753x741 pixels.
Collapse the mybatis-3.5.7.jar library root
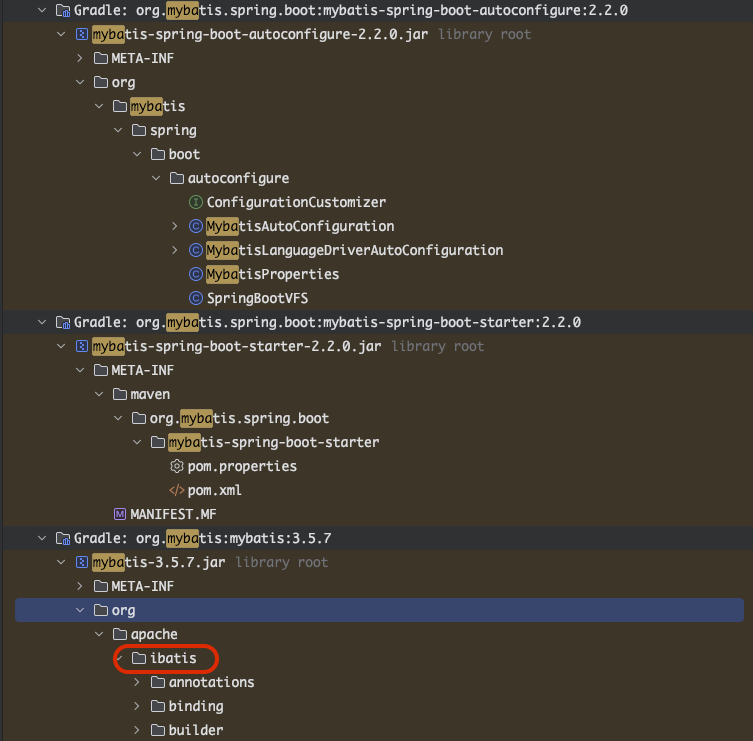click(61, 562)
